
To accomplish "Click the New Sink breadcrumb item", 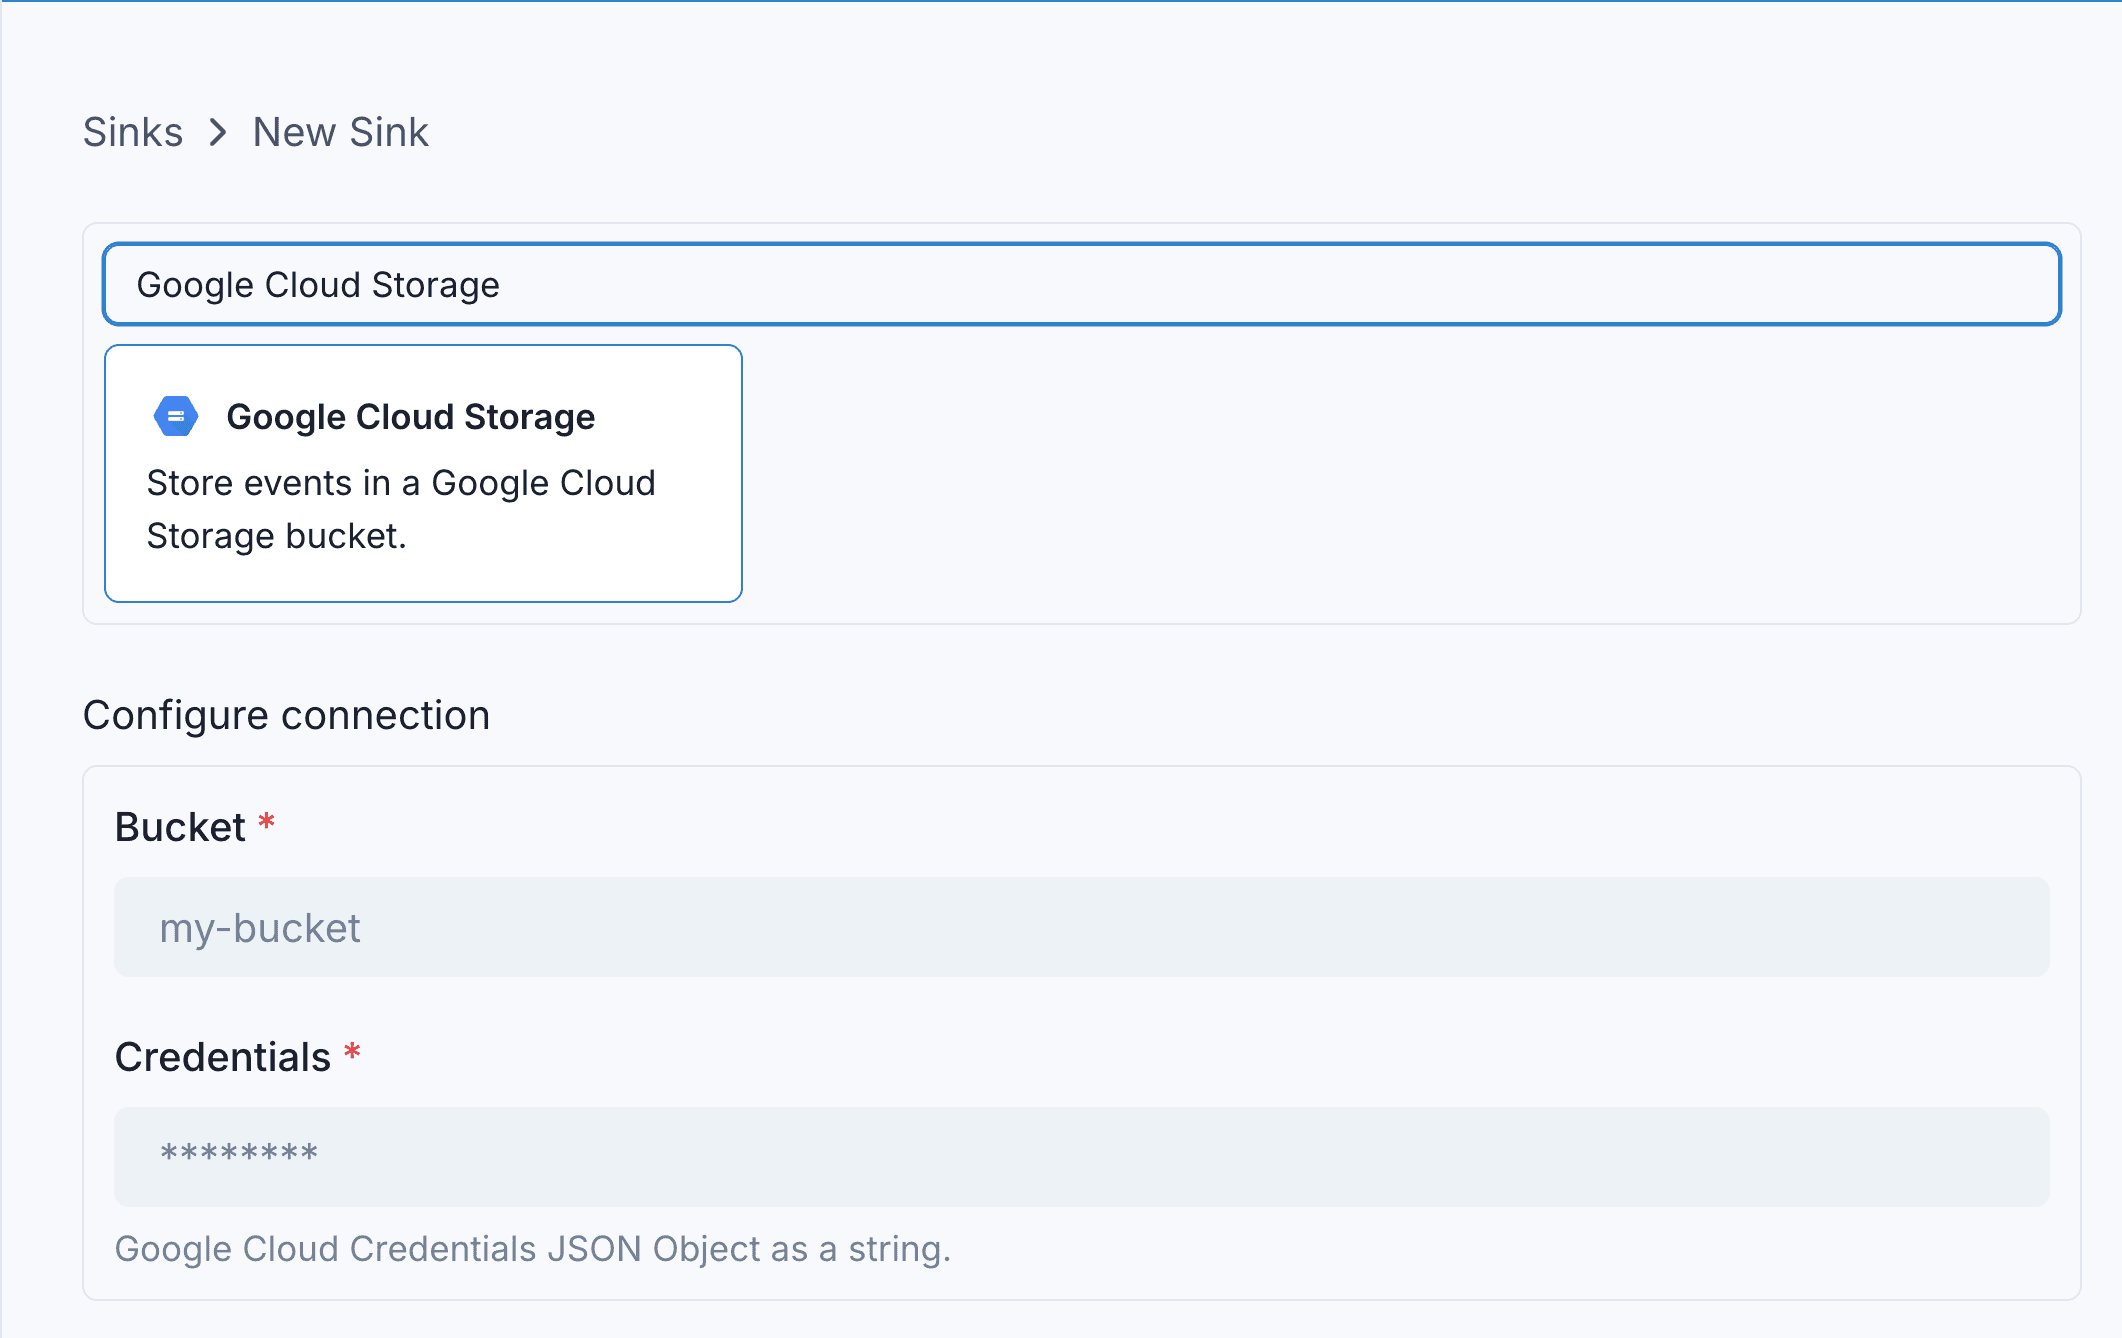I will pyautogui.click(x=340, y=132).
